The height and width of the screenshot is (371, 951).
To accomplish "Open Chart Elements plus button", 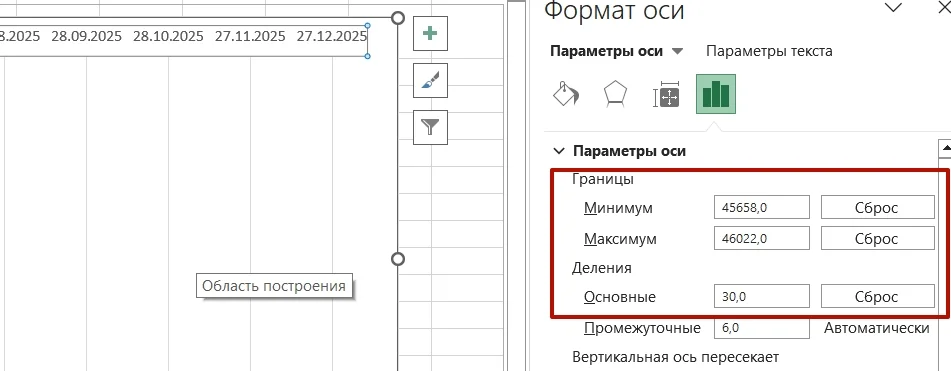I will click(x=430, y=33).
